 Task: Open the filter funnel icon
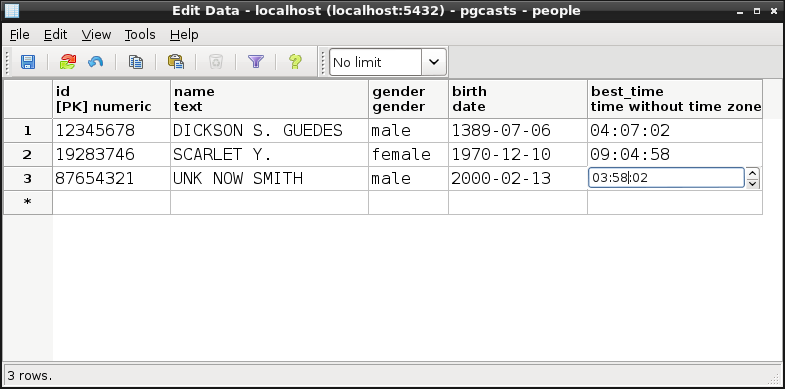click(256, 62)
